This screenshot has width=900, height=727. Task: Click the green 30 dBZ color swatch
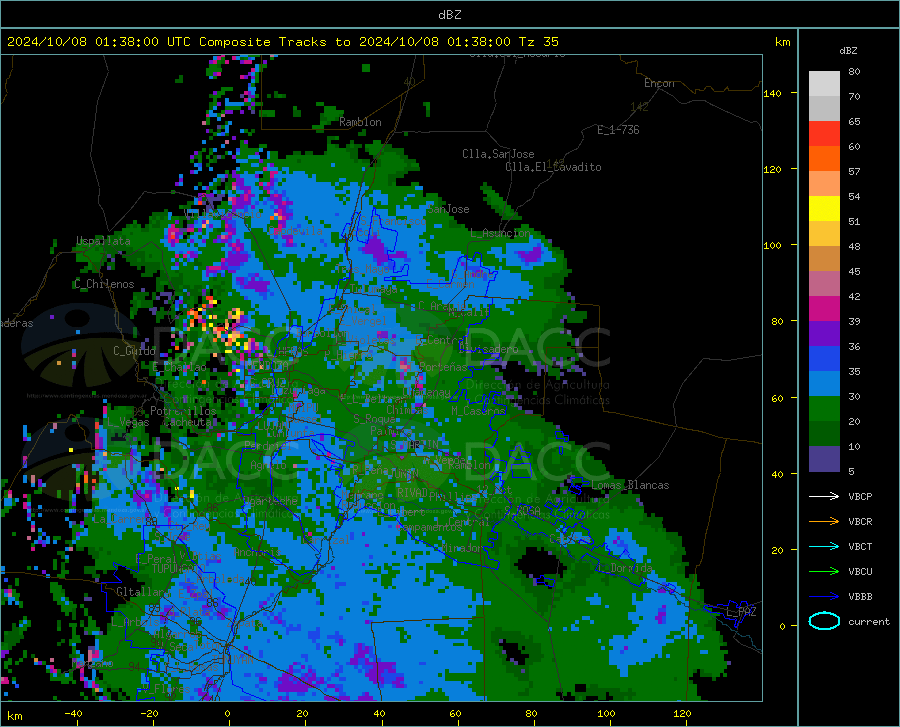[824, 409]
